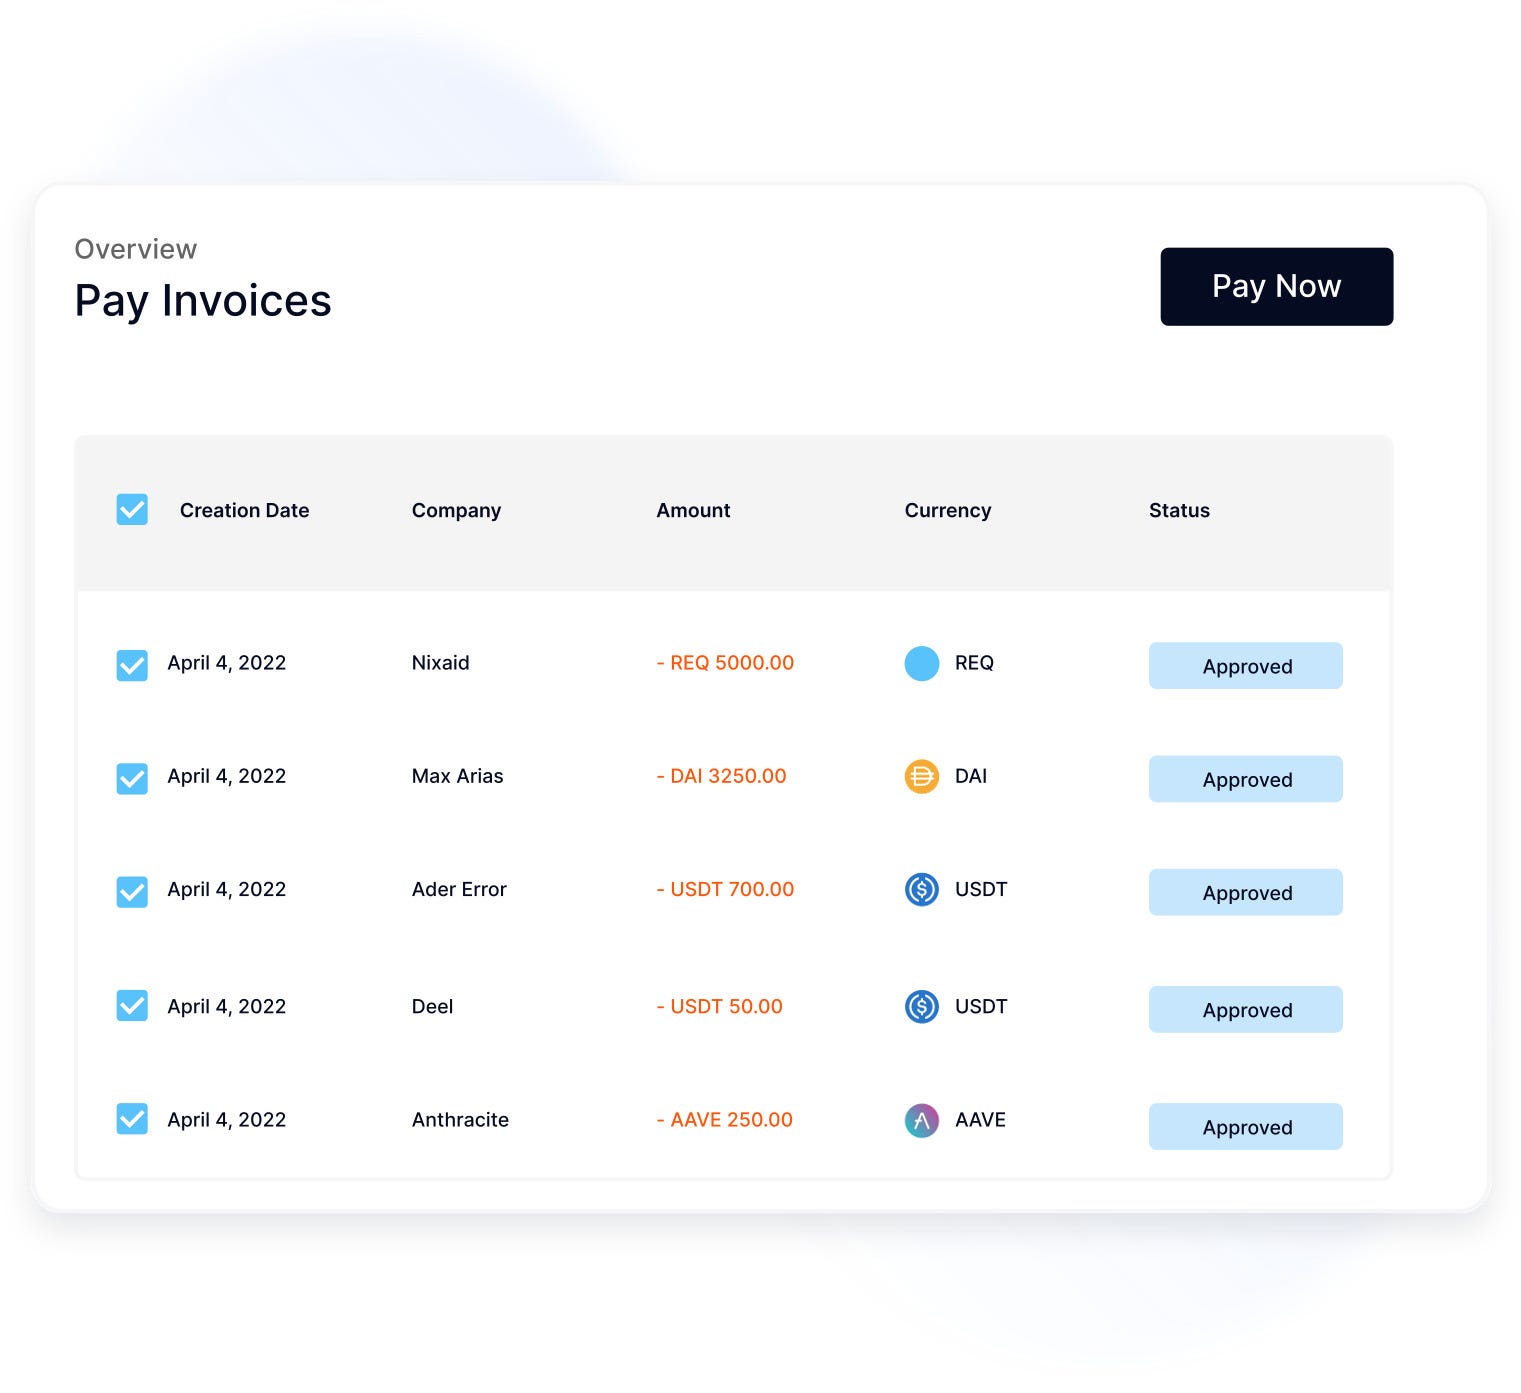Click the checkmark inside the header checkbox

click(x=132, y=510)
